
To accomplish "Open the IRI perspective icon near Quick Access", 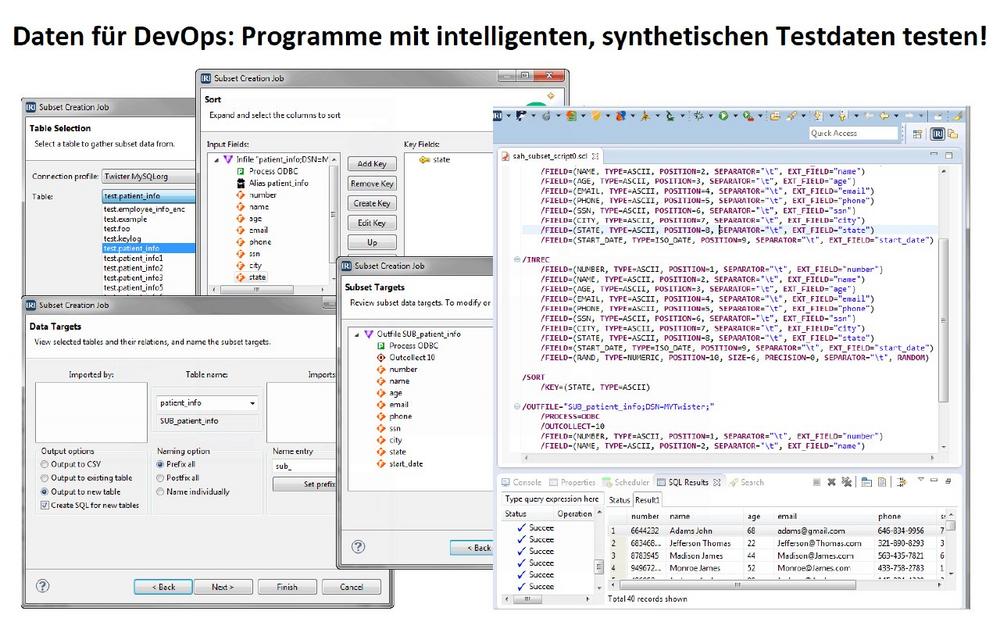I will tap(937, 133).
